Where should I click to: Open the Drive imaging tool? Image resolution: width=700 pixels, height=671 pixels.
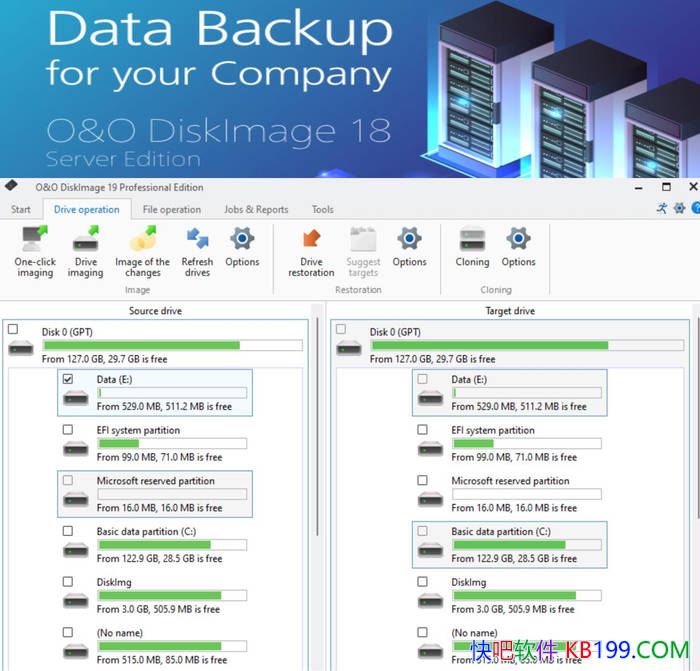coord(85,252)
